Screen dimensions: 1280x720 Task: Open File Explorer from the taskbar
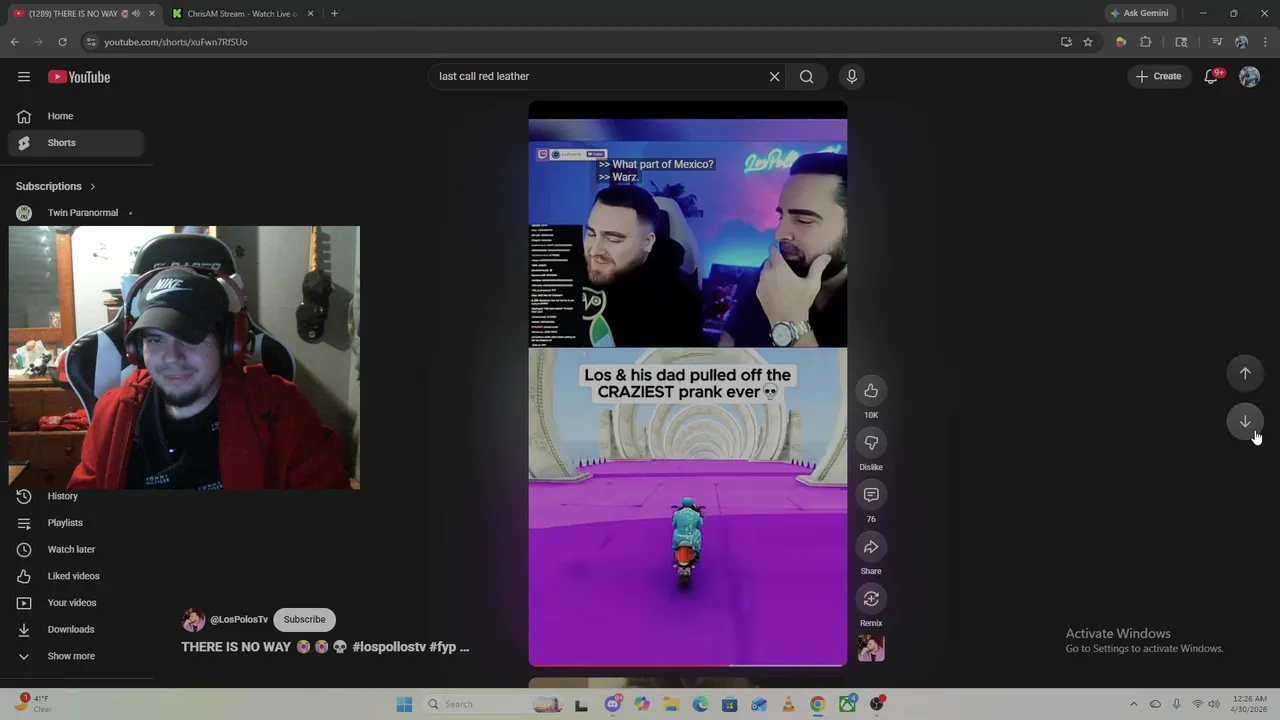coord(671,704)
